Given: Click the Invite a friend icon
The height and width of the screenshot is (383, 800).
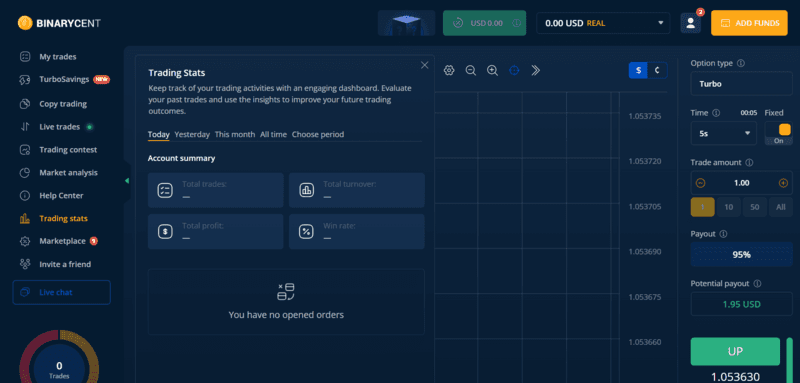Looking at the screenshot, I should (x=24, y=264).
